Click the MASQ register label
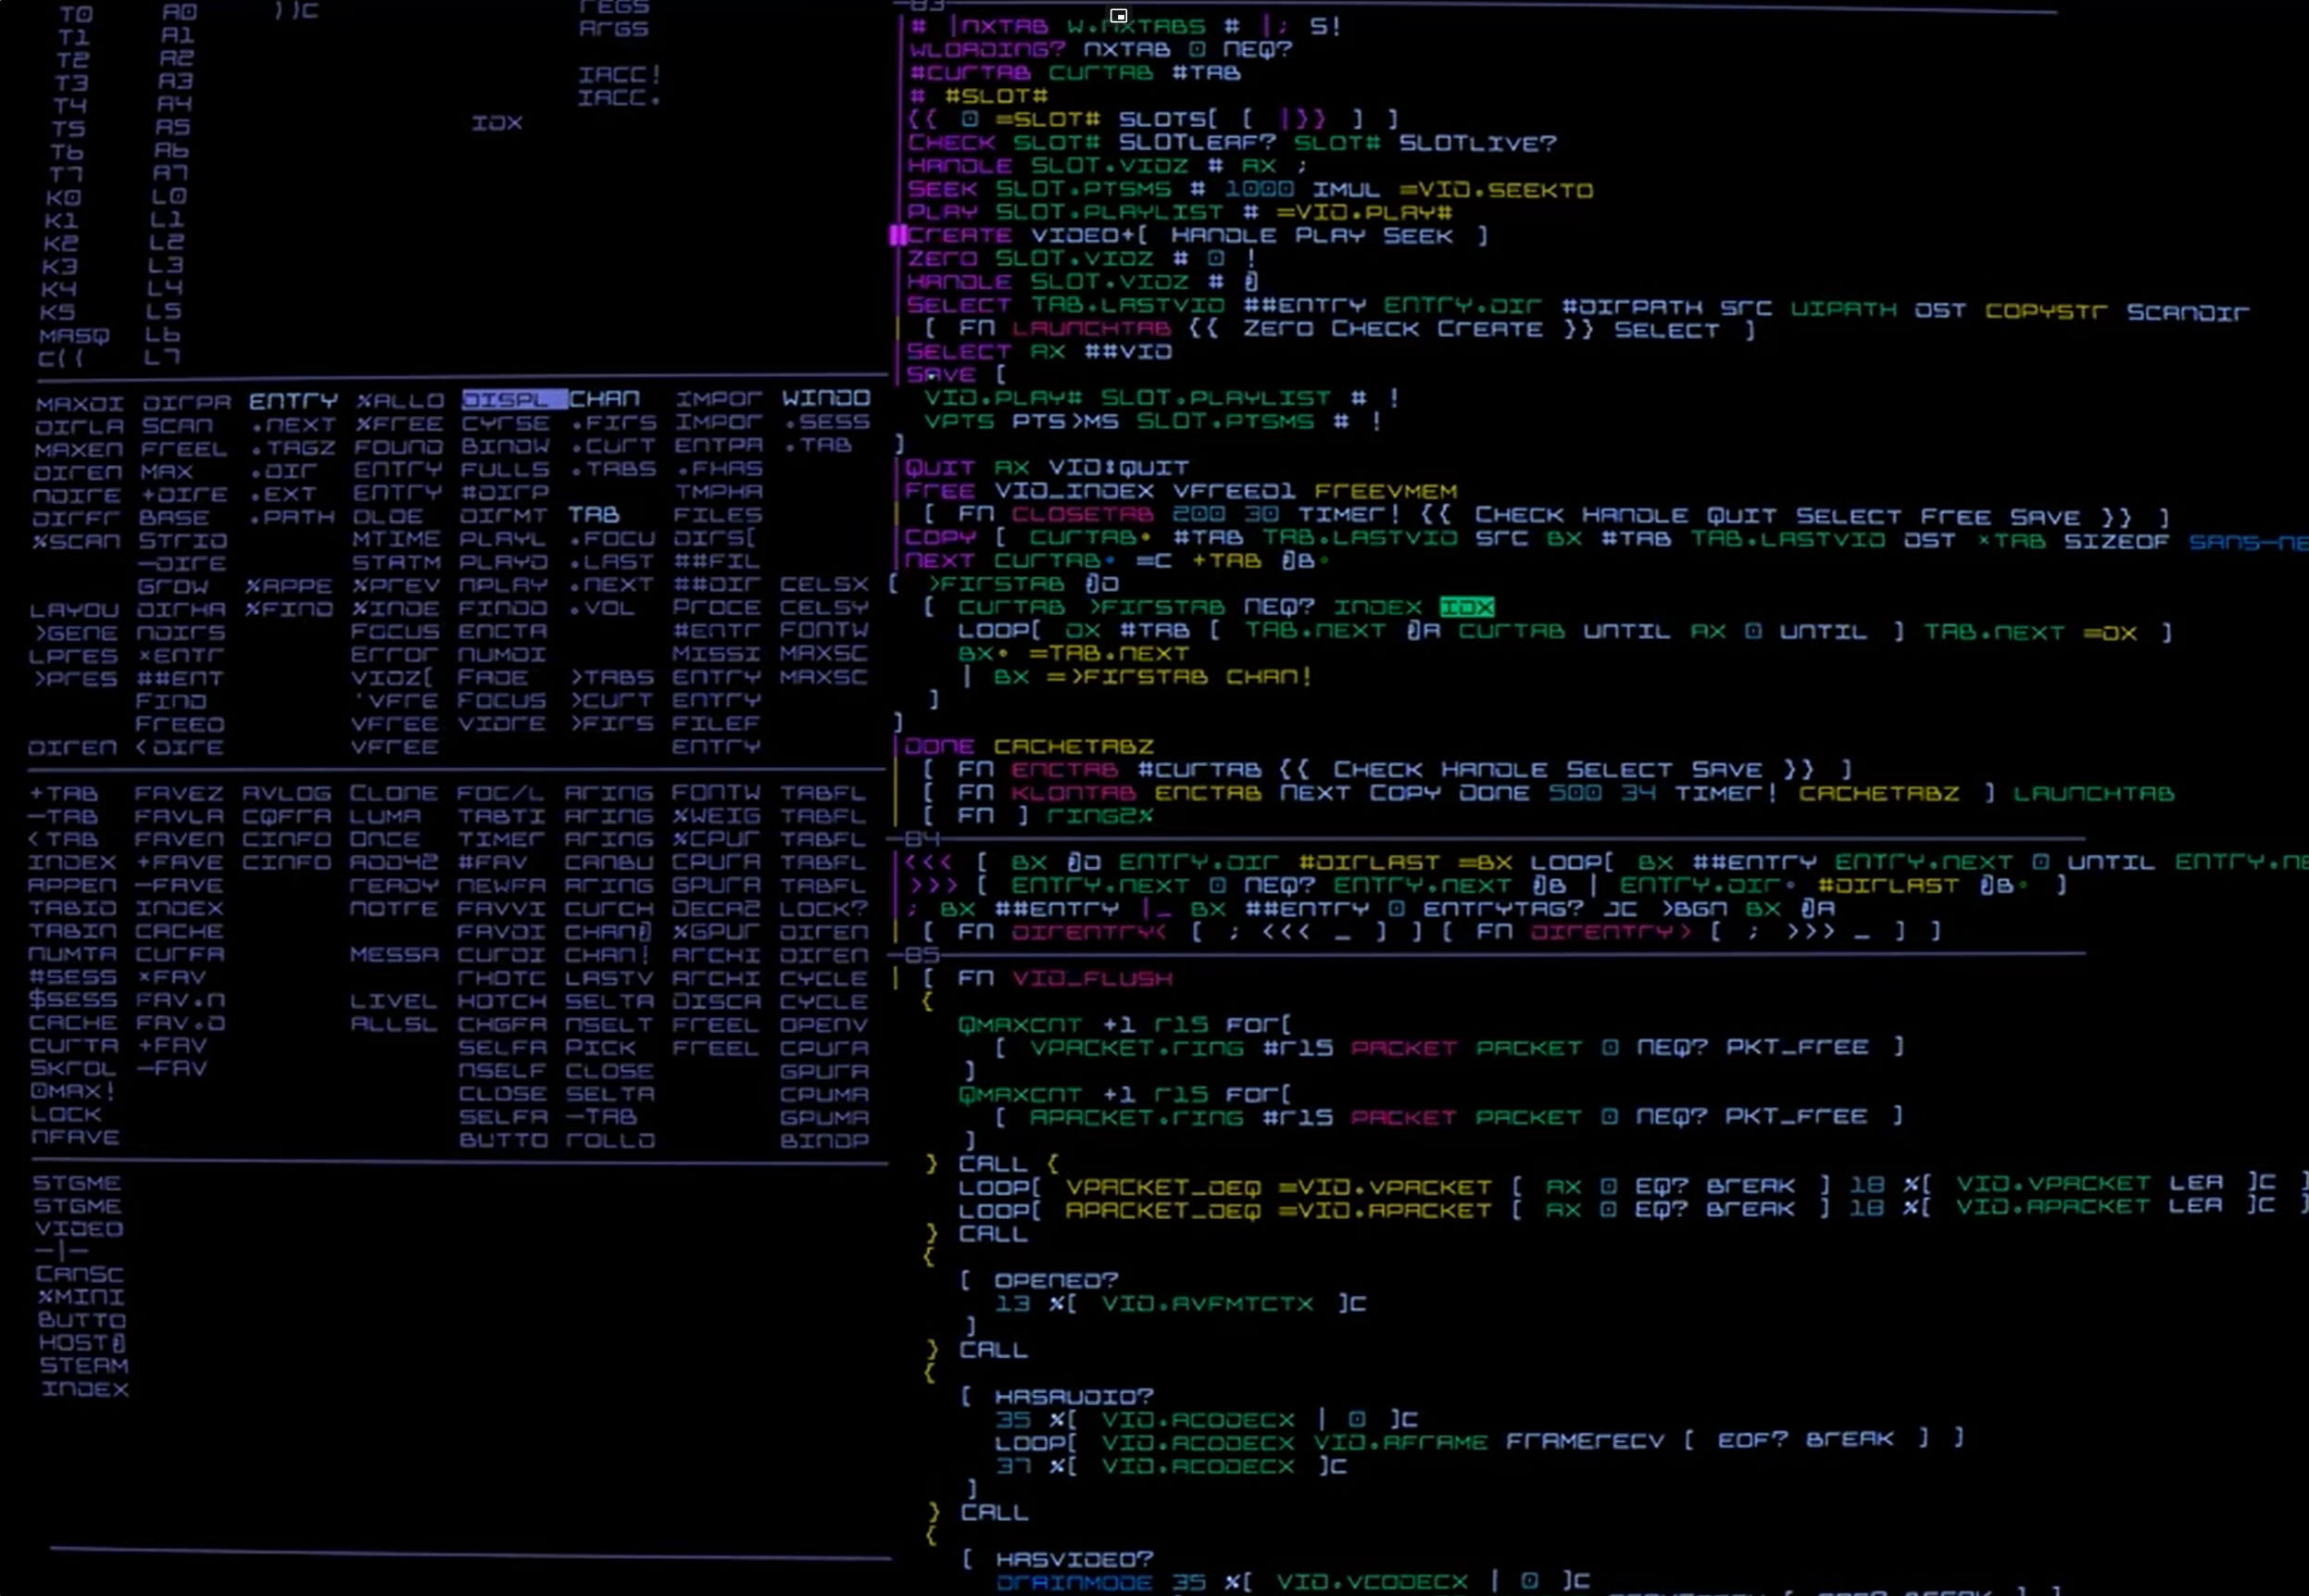The image size is (2309, 1596). [73, 336]
